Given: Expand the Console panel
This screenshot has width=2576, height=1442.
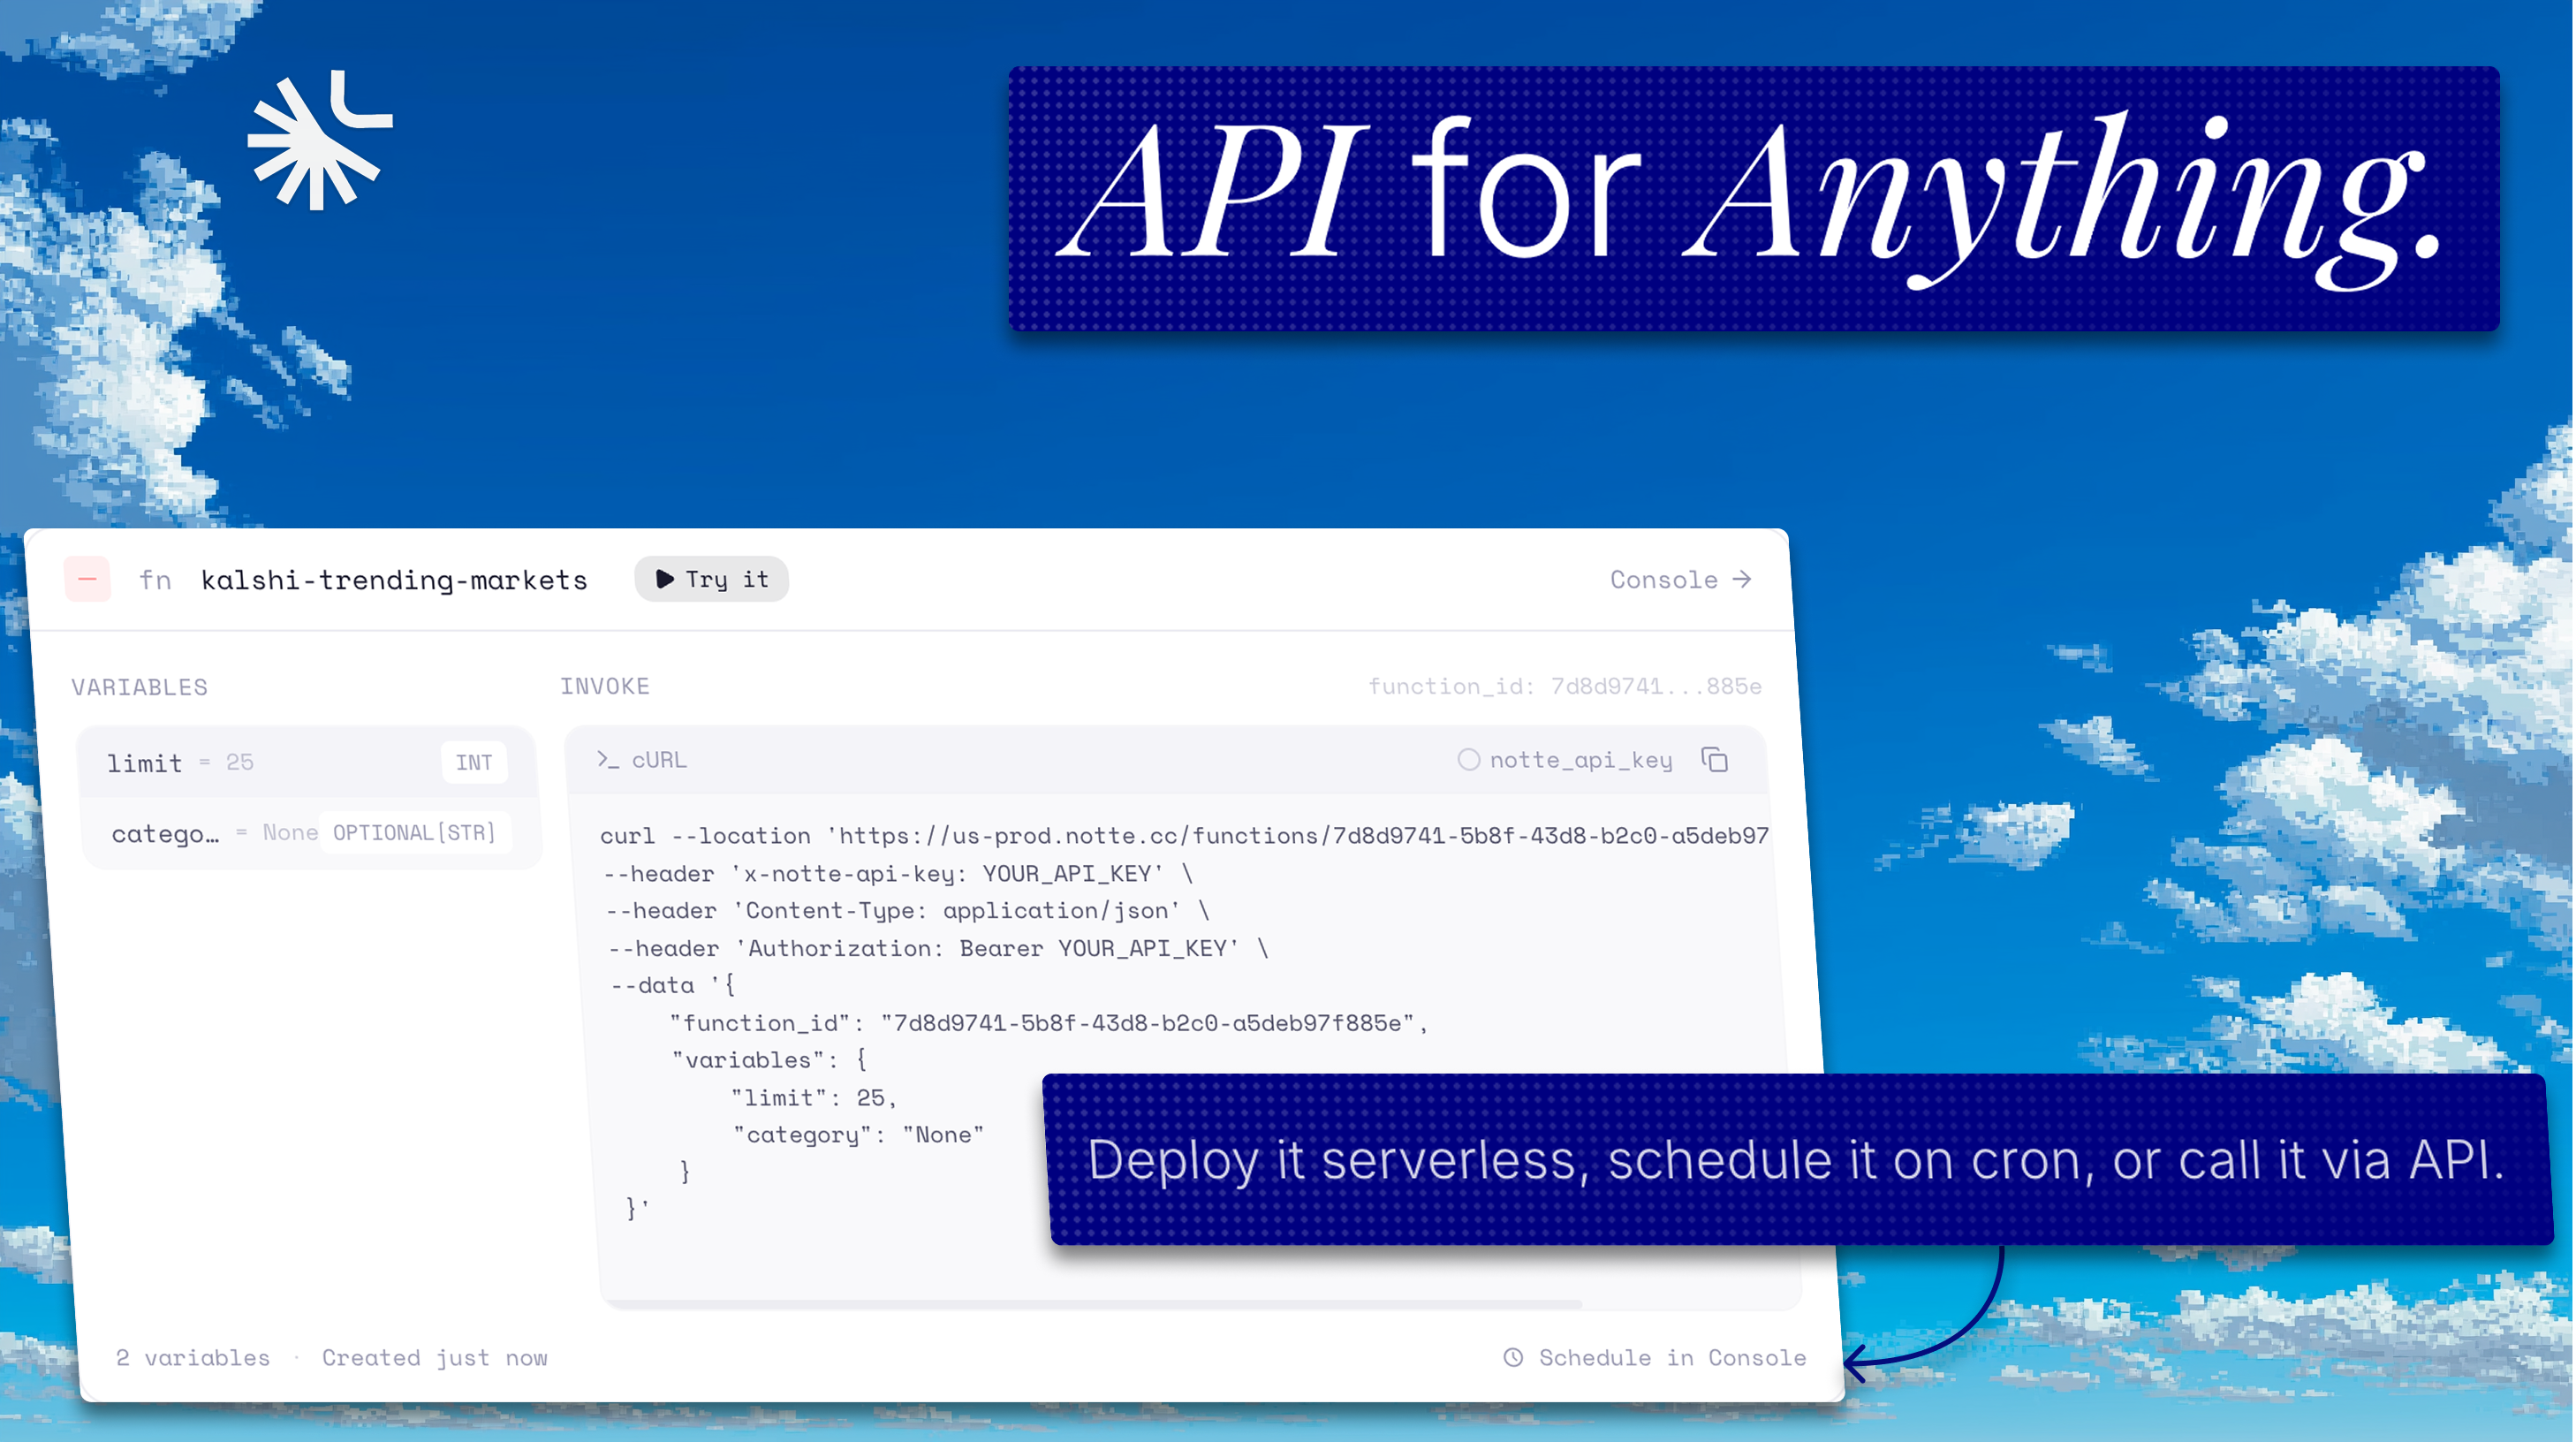Looking at the screenshot, I should pyautogui.click(x=1664, y=579).
